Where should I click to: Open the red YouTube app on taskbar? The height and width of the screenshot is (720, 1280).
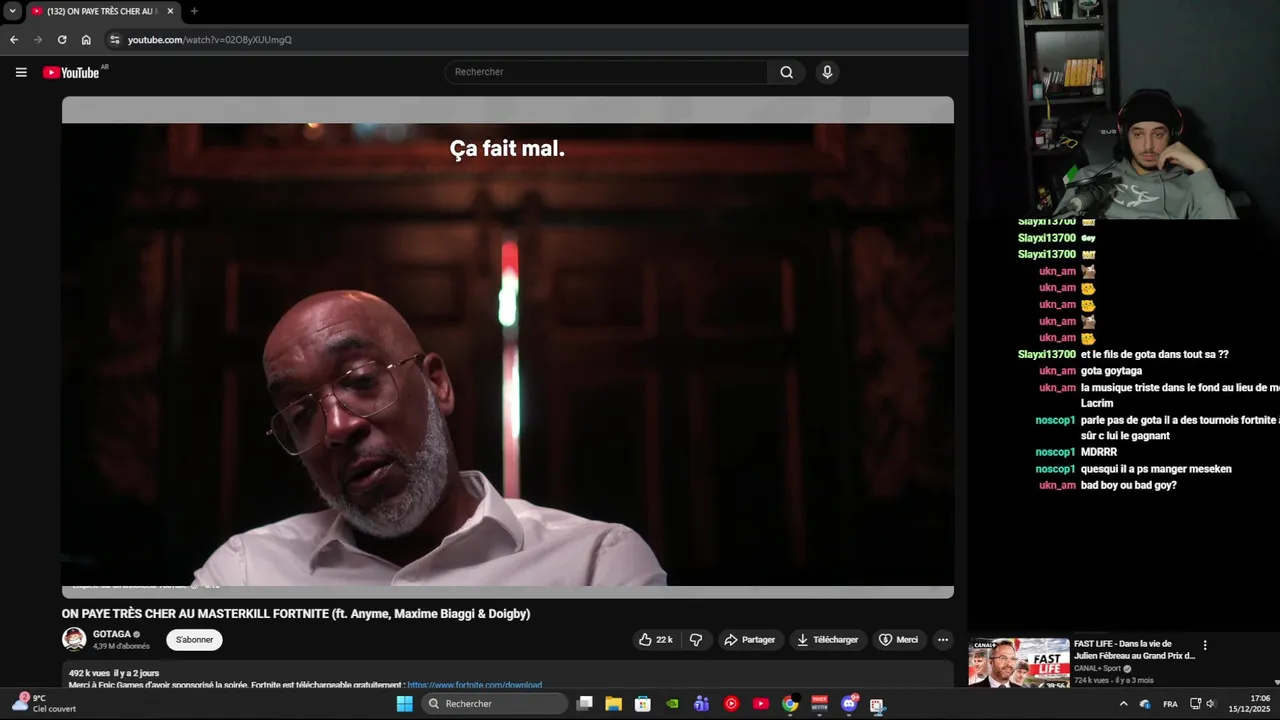760,704
